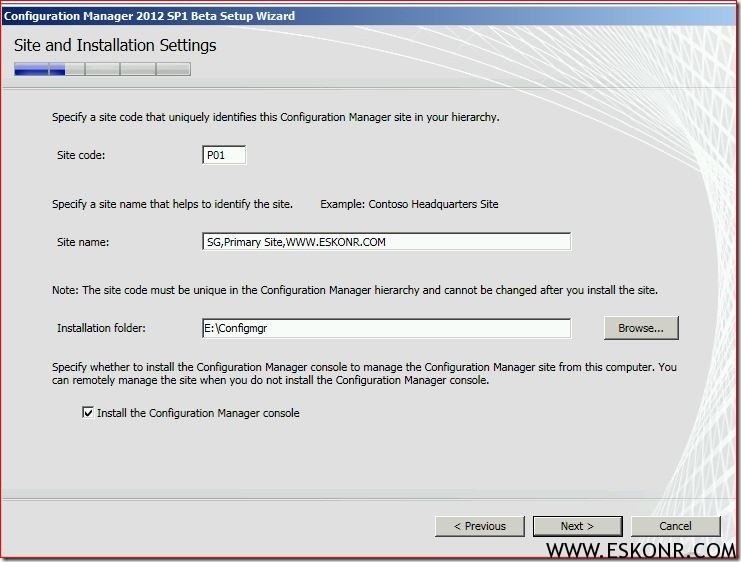
Task: Click the 'Site code:' label
Action: pyautogui.click(x=81, y=155)
